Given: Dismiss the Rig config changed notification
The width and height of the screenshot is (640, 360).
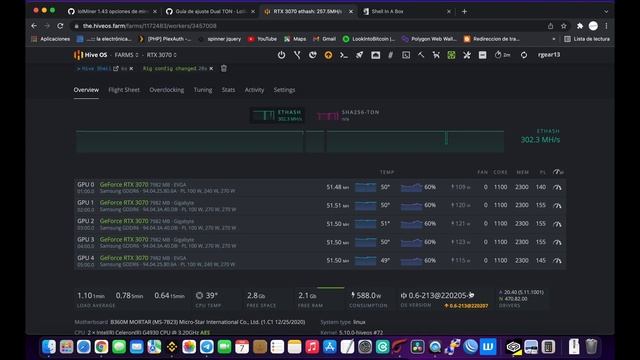Looking at the screenshot, I should pos(211,69).
